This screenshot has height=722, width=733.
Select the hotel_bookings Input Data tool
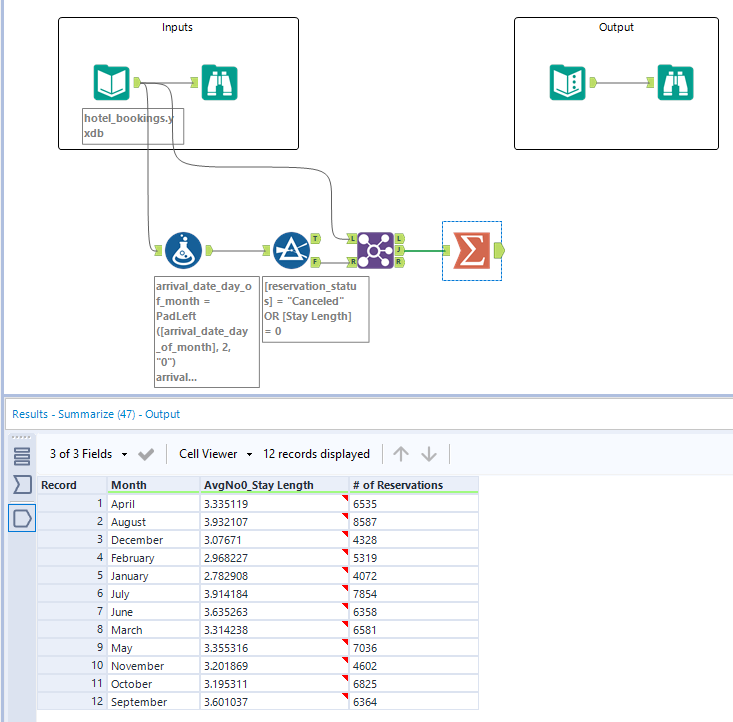click(x=111, y=83)
